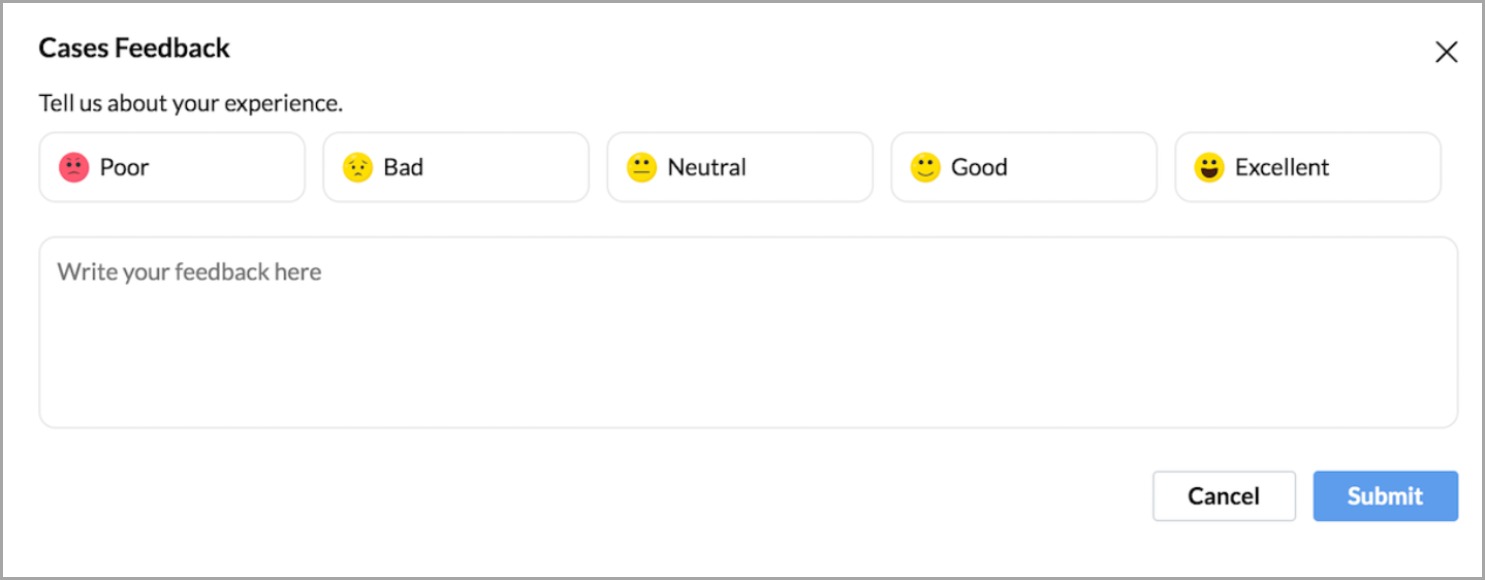Submit the feedback form
The height and width of the screenshot is (580, 1485).
coord(1385,496)
